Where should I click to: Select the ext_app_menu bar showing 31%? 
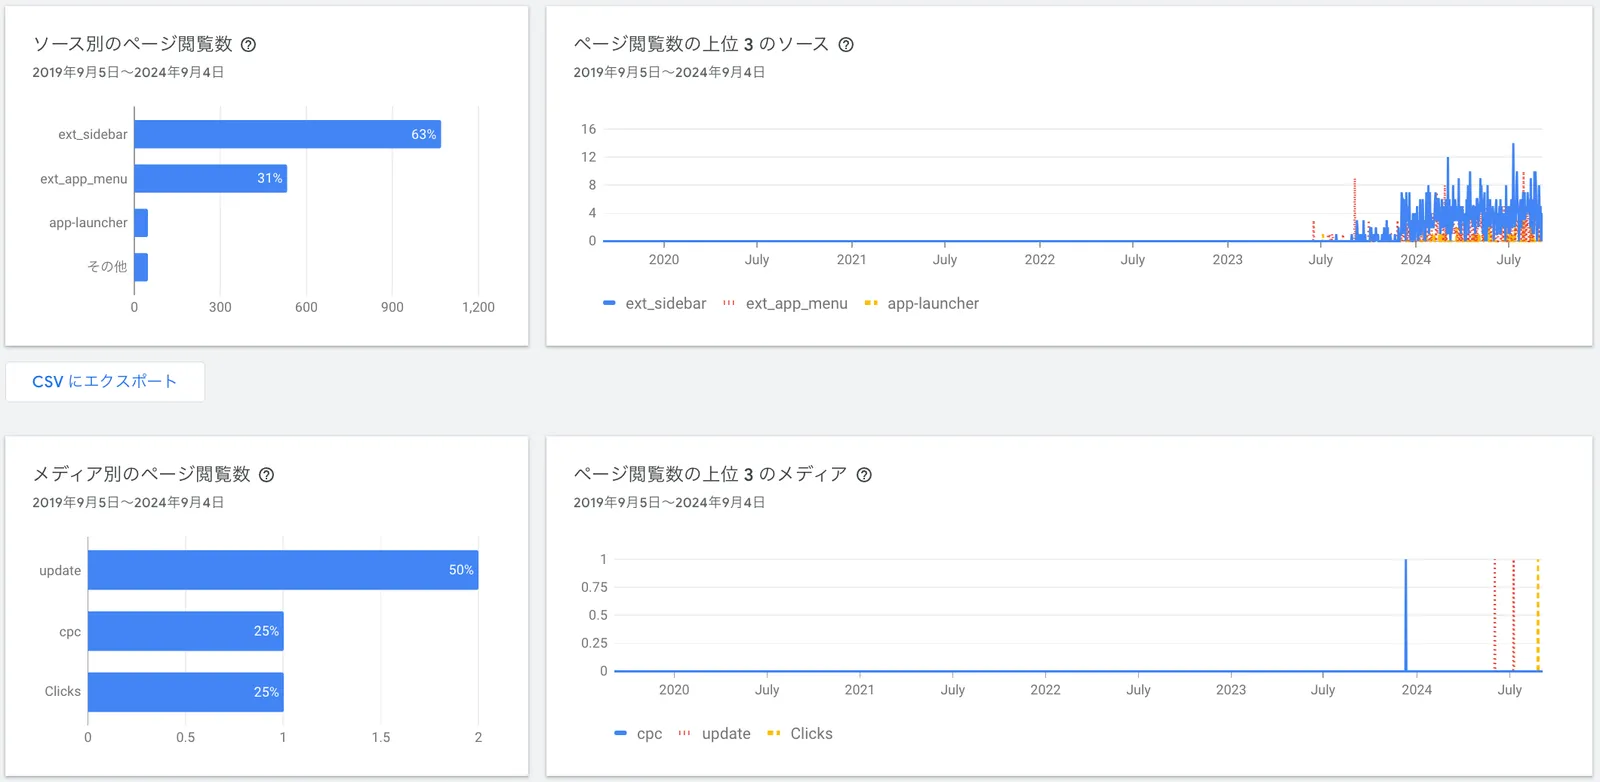point(210,179)
